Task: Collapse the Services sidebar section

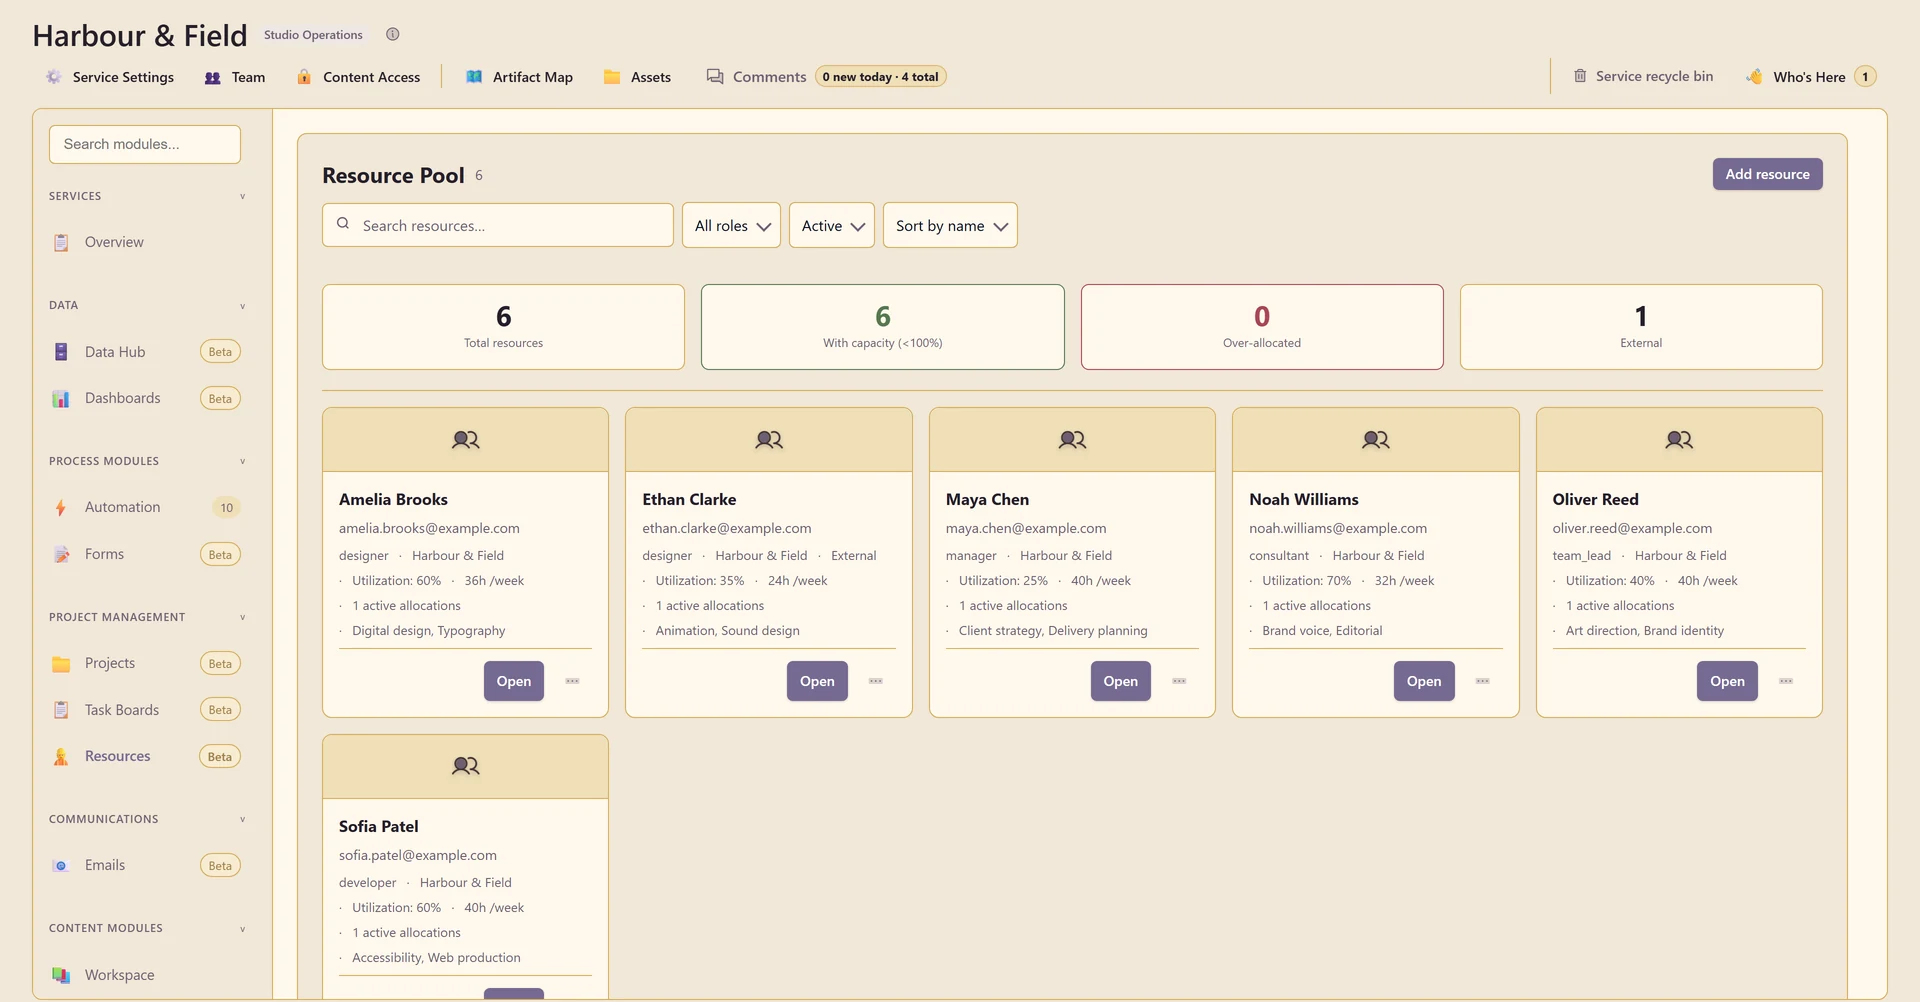Action: pos(243,196)
